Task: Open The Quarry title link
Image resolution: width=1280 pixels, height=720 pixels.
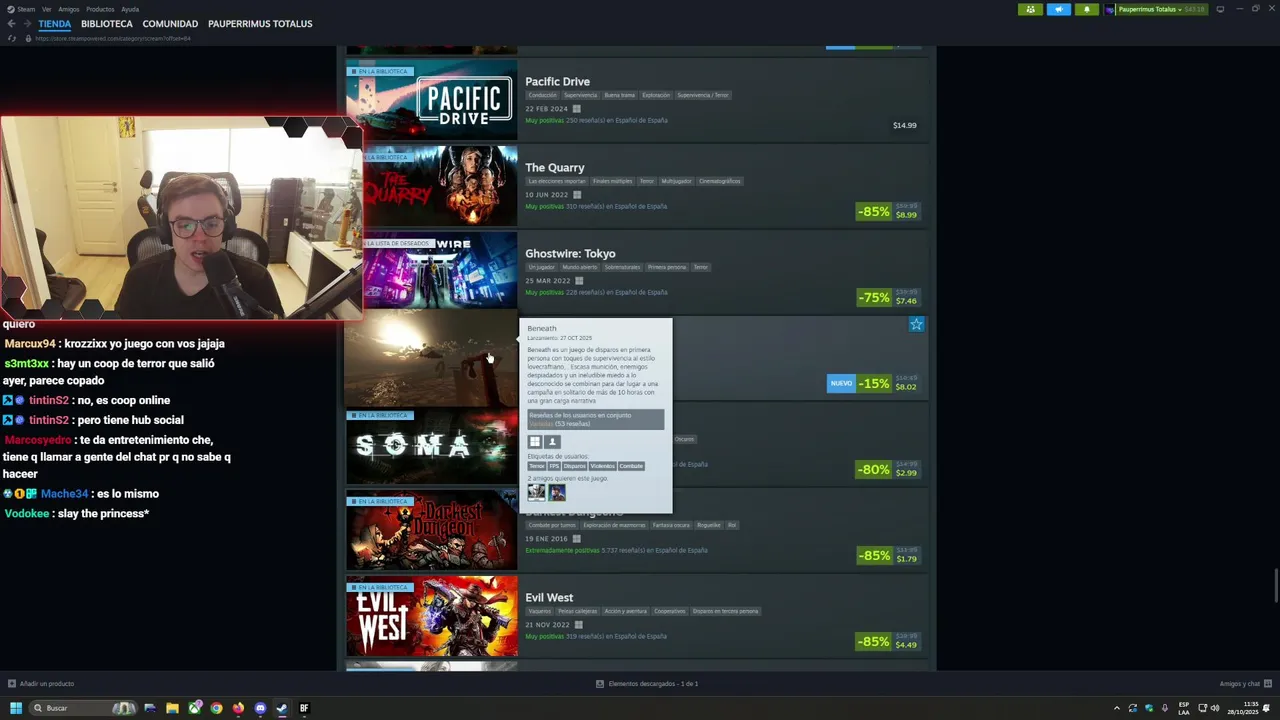Action: (555, 168)
